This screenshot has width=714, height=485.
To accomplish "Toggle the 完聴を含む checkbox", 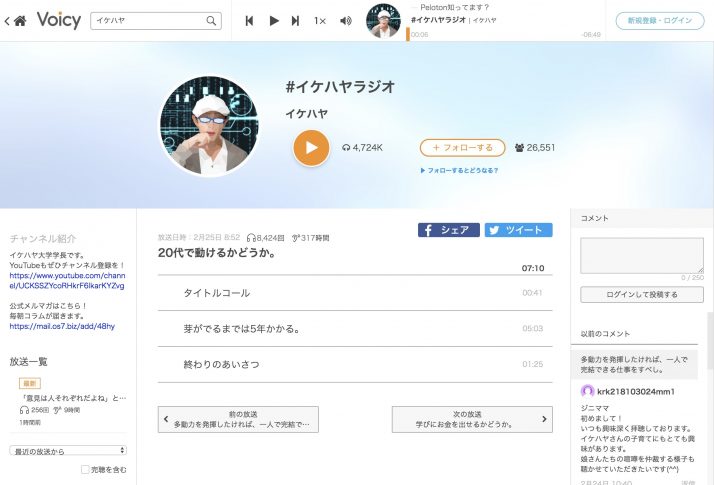I will click(86, 469).
